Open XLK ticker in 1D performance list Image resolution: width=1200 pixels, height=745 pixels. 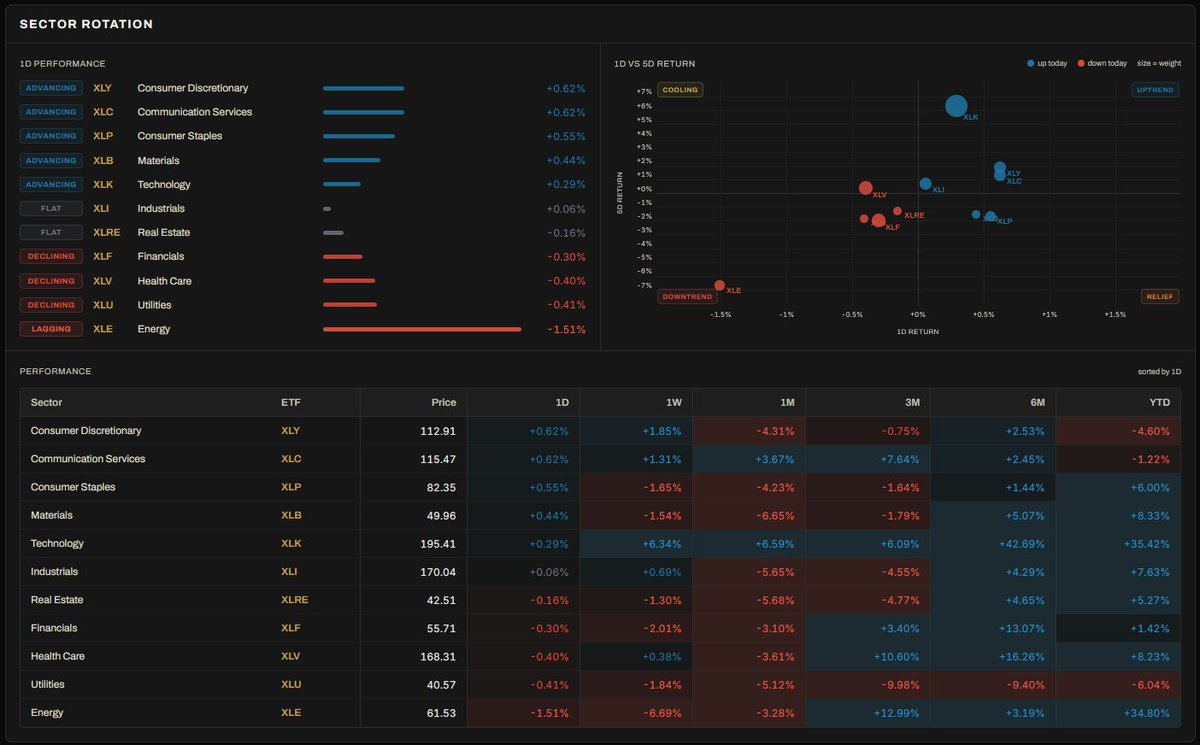click(102, 184)
